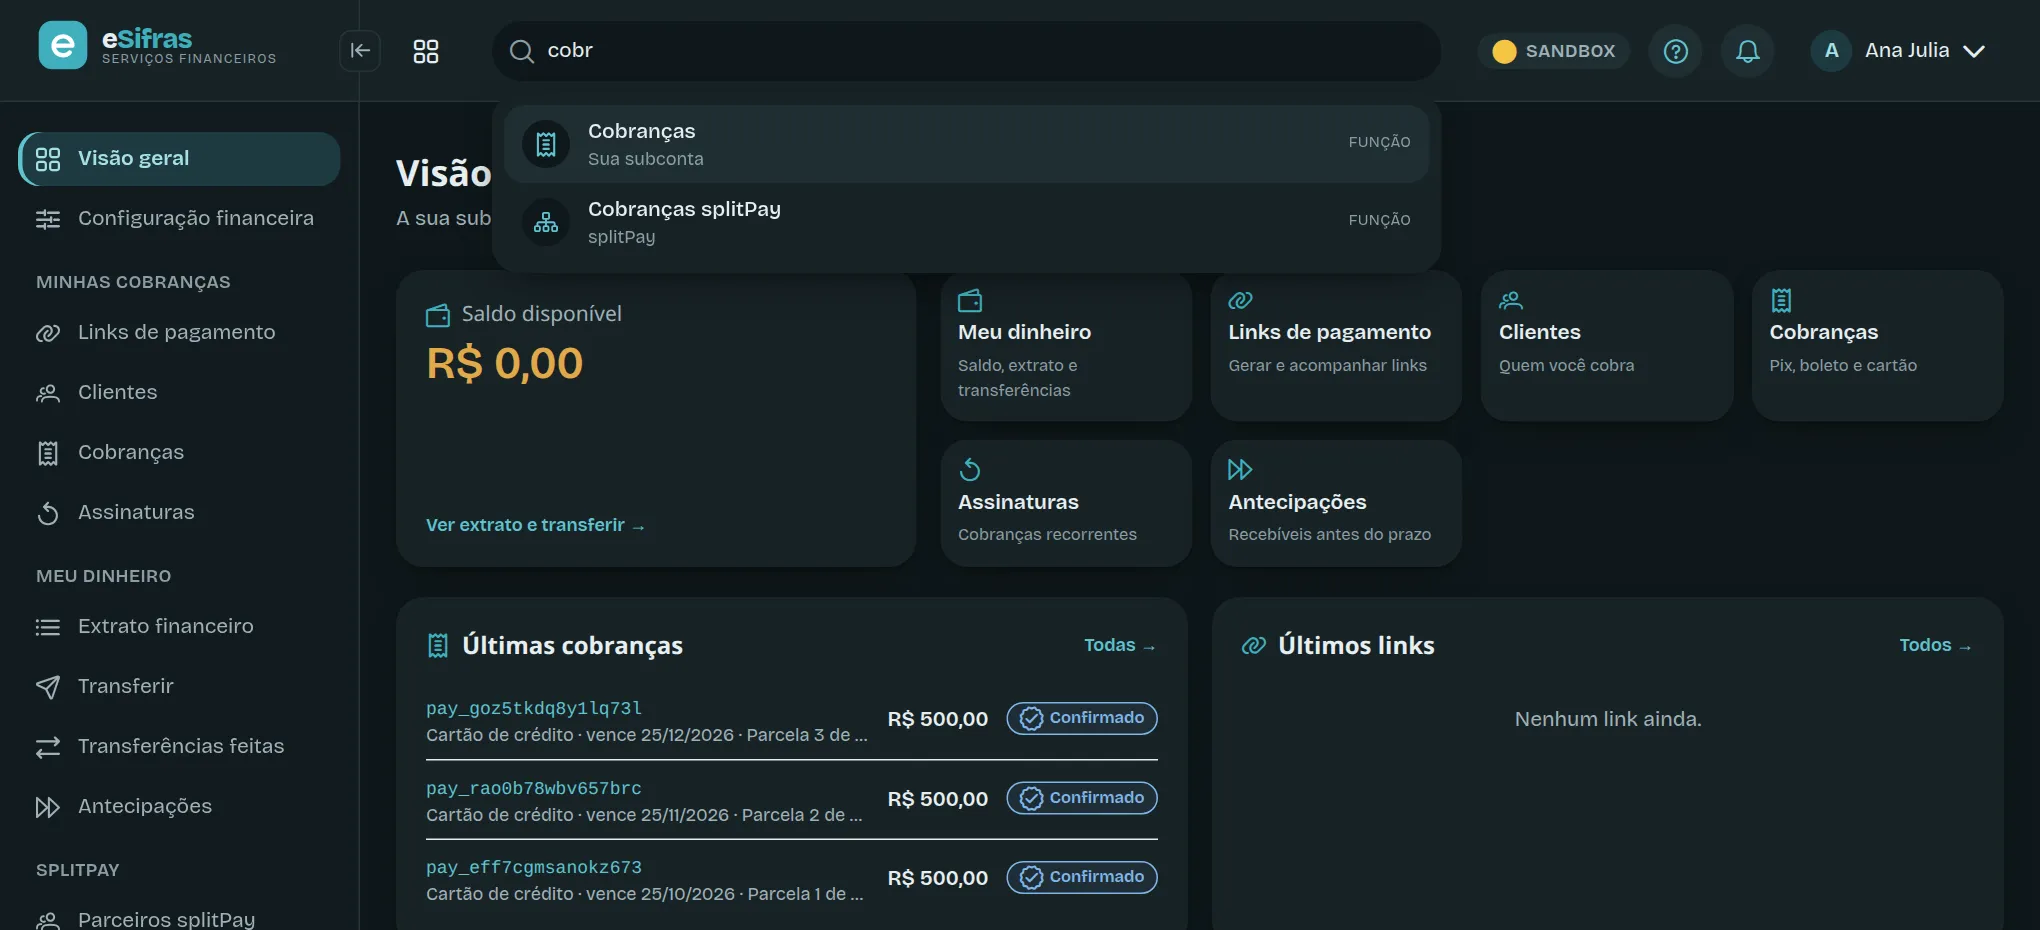Open payment pay_goz5tkdq8y1lq73l

[534, 708]
